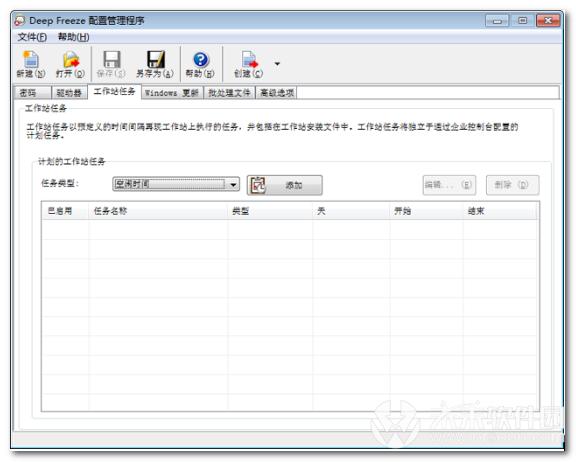The image size is (576, 462).
Task: Click the Deep Freeze title bar app icon
Action: (19, 21)
